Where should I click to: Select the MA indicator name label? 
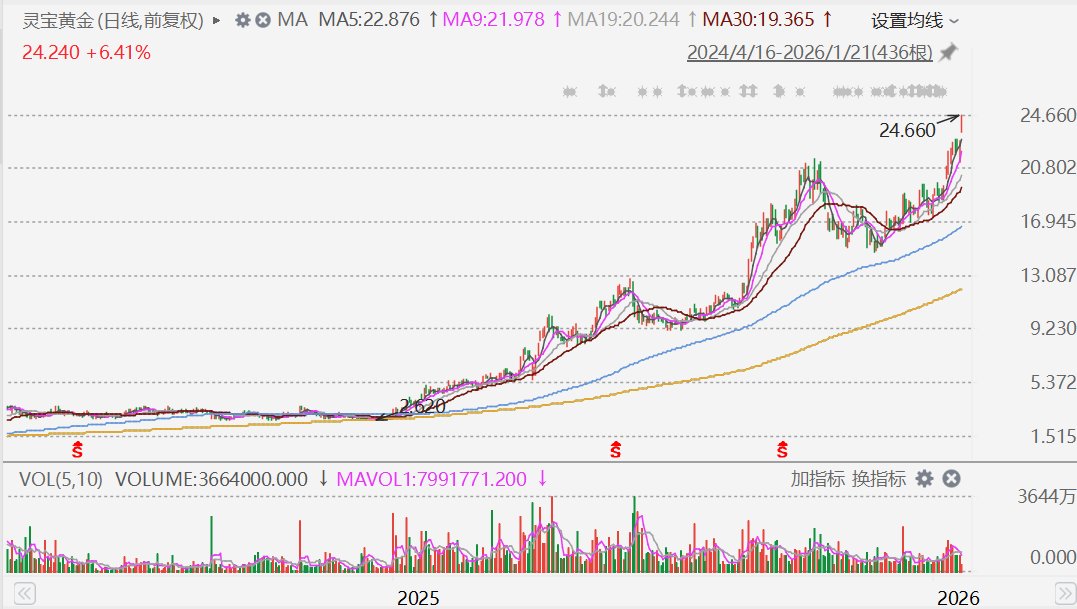(x=293, y=20)
